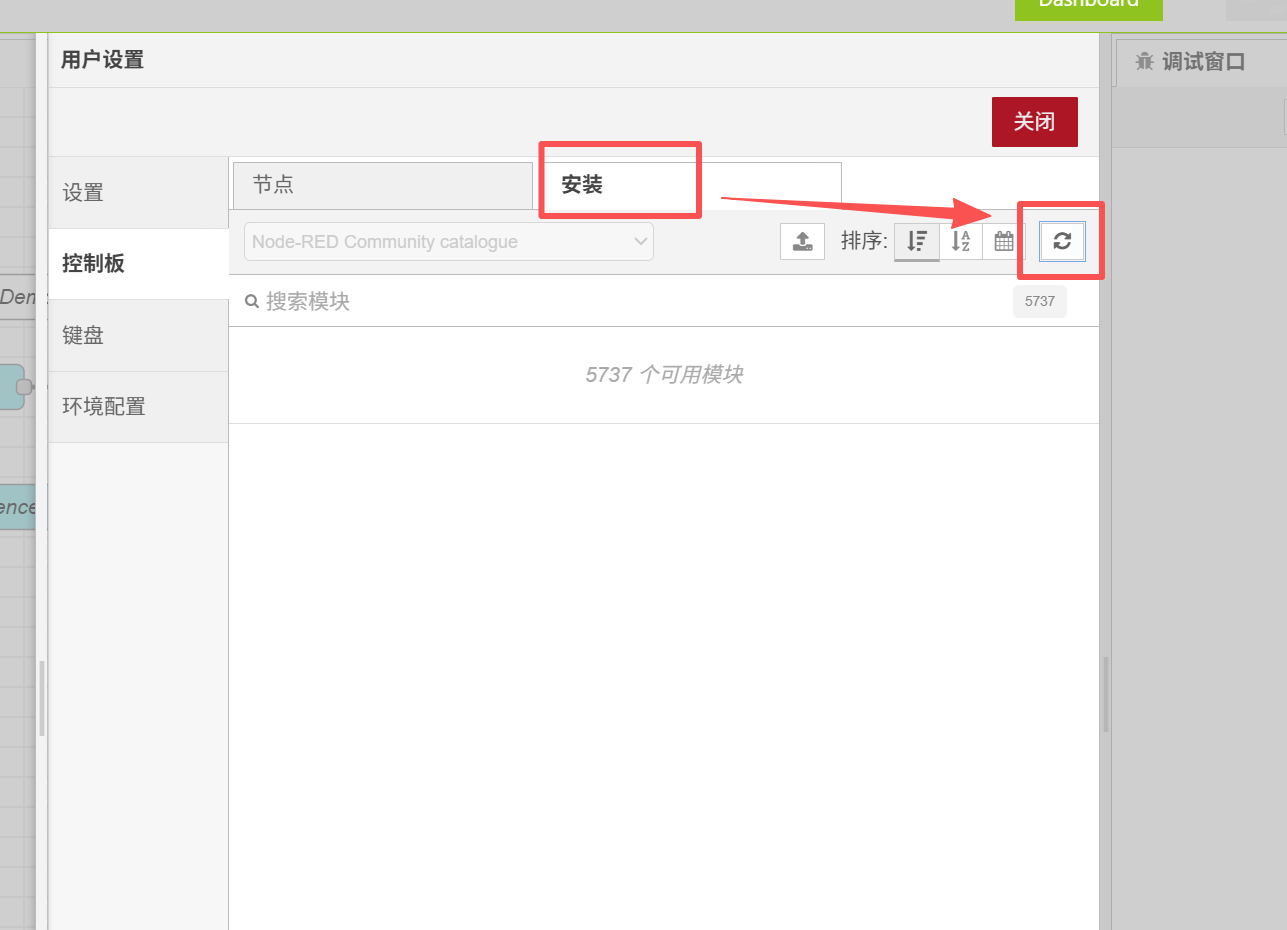Switch to the 安装 tab
The height and width of the screenshot is (930, 1287).
click(620, 185)
